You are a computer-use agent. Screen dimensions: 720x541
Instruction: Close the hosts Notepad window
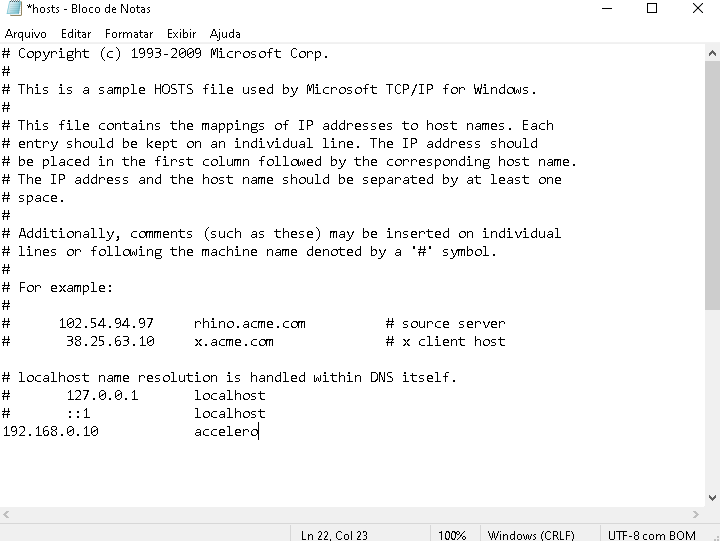tap(698, 8)
